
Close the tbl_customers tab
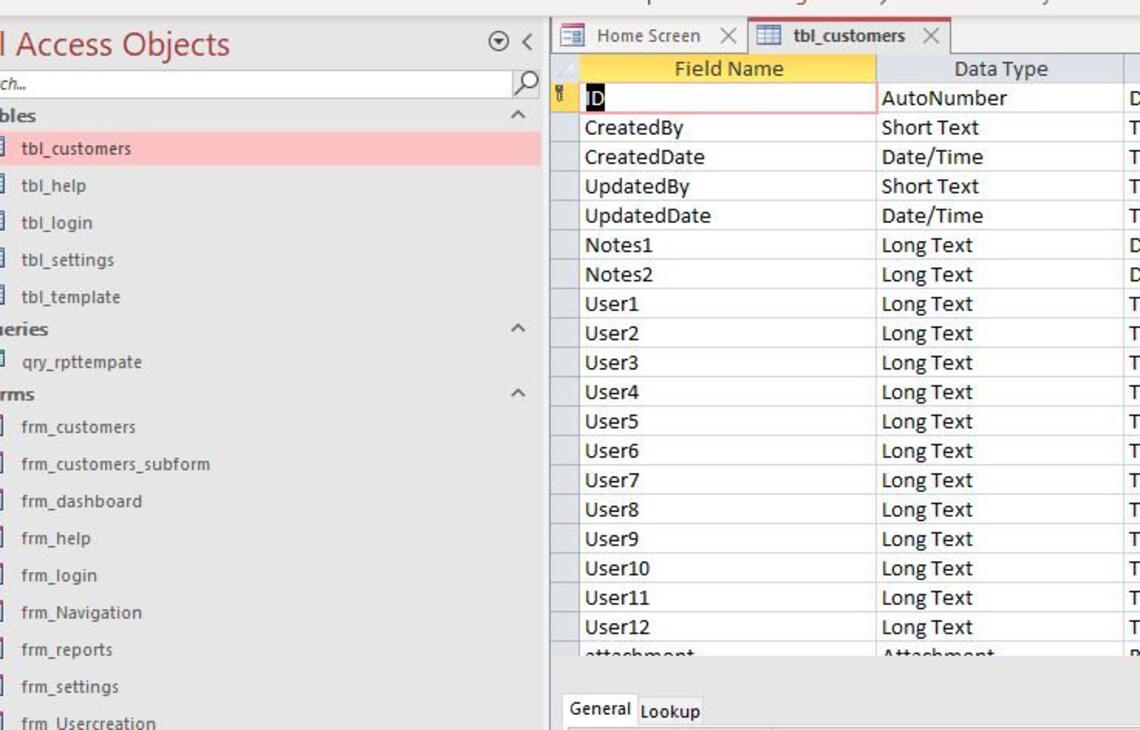[x=932, y=33]
